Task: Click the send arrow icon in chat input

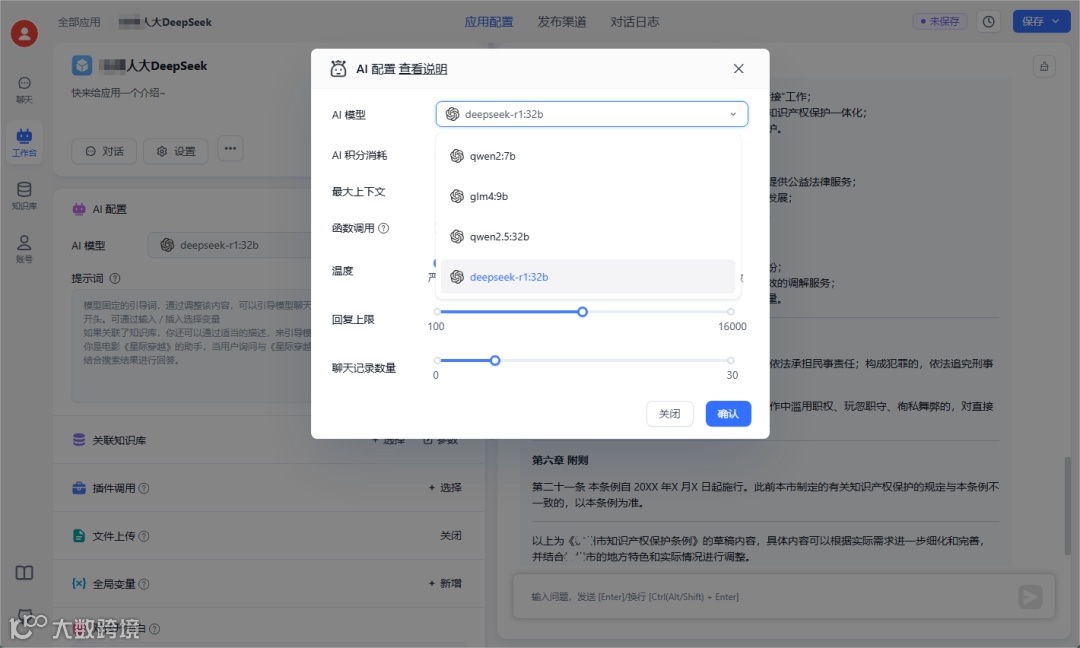Action: pyautogui.click(x=1030, y=596)
